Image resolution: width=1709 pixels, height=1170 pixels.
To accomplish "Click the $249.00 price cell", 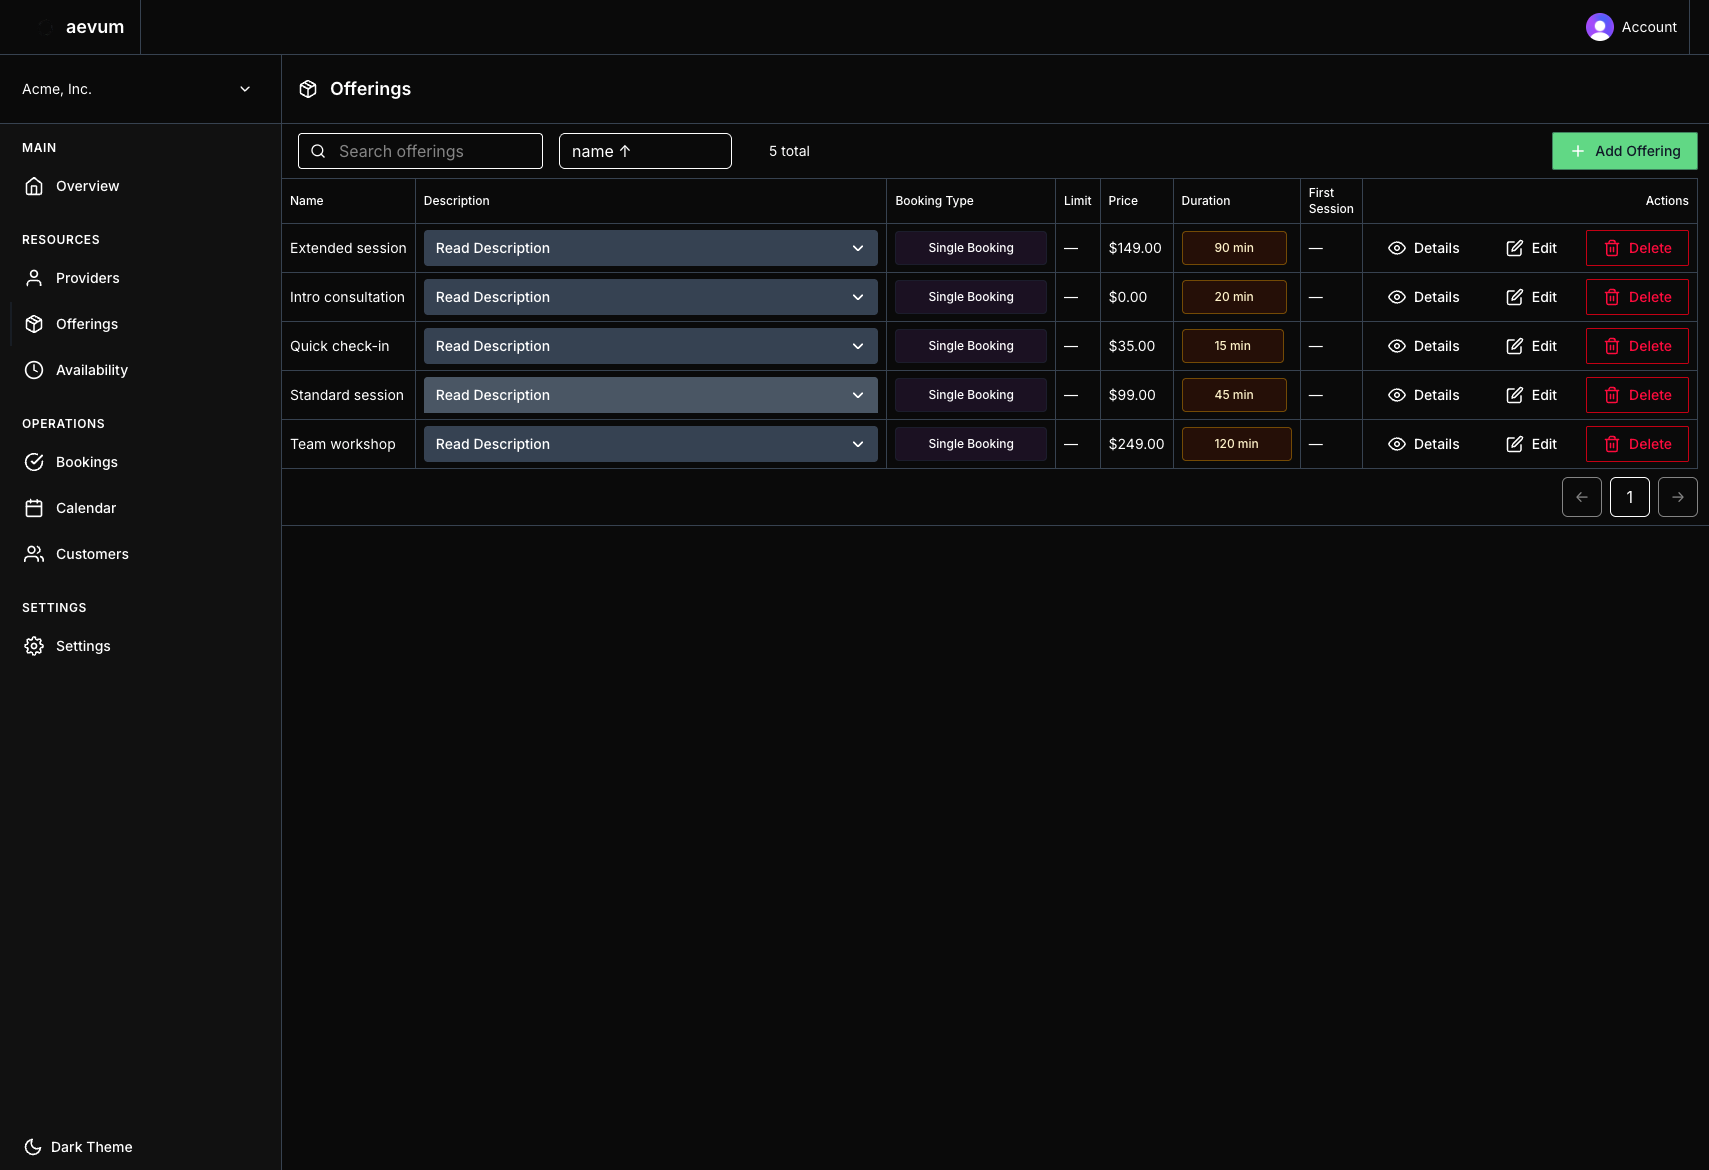I will [1136, 444].
